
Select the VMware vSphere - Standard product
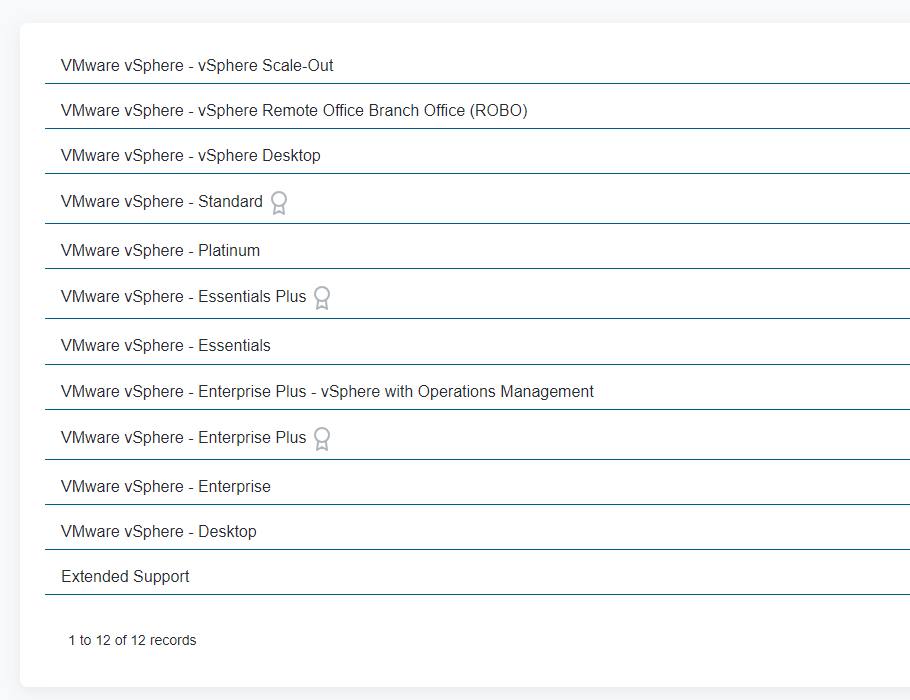pyautogui.click(x=162, y=201)
